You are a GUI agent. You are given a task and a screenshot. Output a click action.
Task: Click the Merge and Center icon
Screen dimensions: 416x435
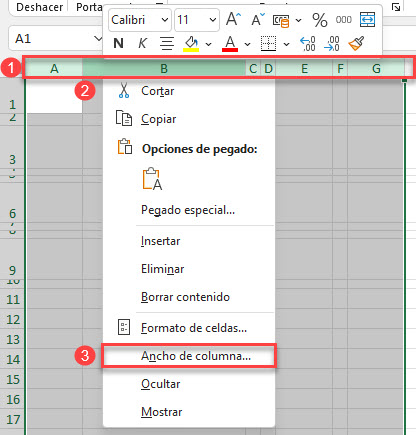(368, 20)
